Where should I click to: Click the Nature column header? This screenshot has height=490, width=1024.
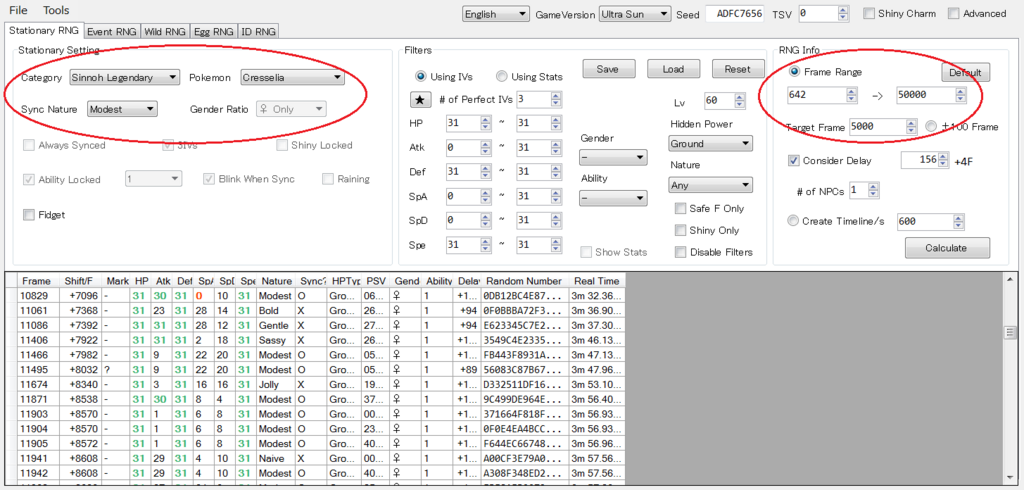tap(276, 281)
